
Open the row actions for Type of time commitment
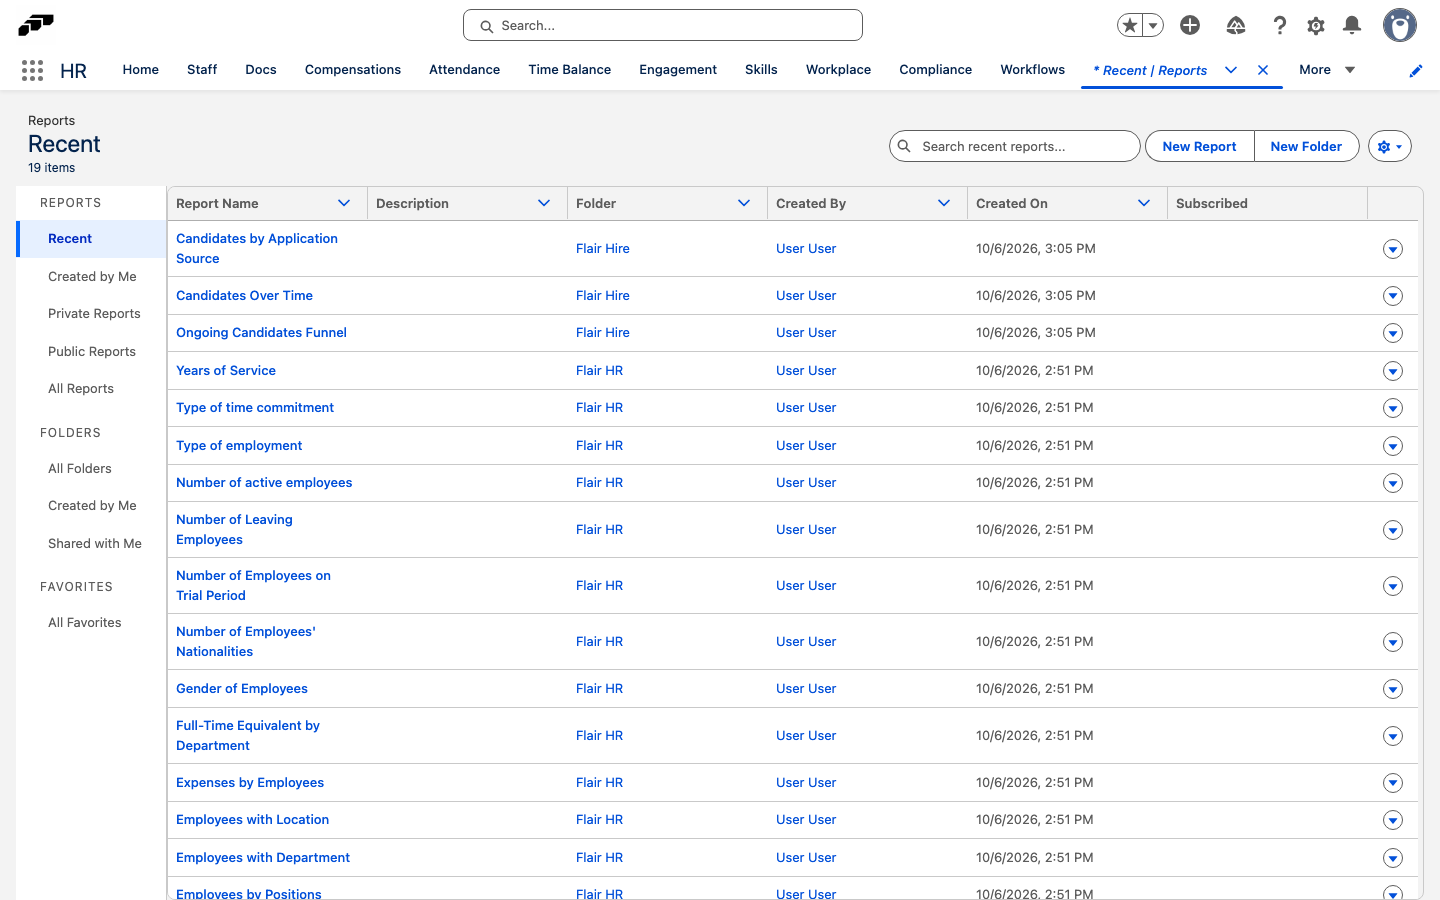1393,408
